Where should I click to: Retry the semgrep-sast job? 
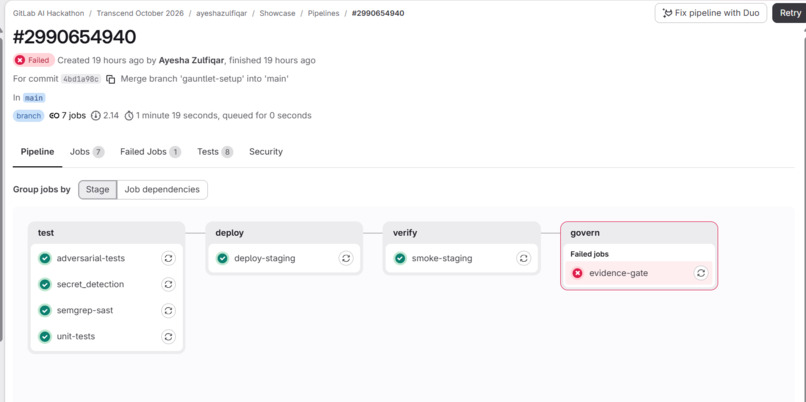[168, 310]
